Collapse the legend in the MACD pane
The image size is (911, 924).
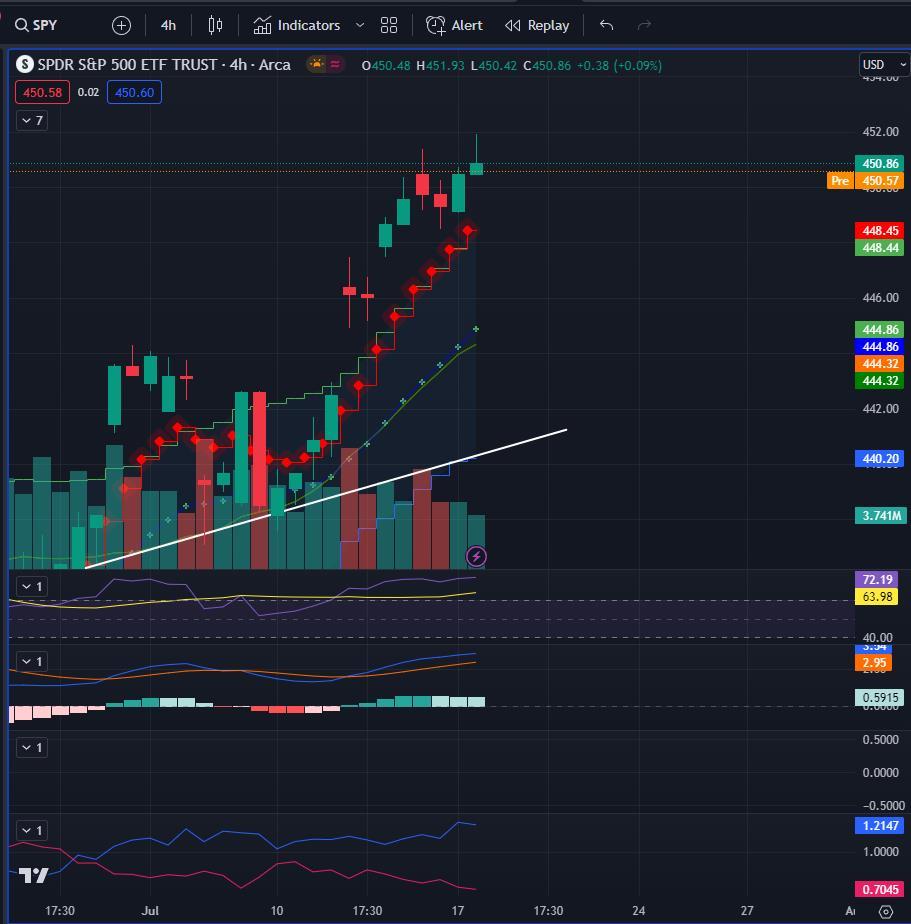click(32, 662)
